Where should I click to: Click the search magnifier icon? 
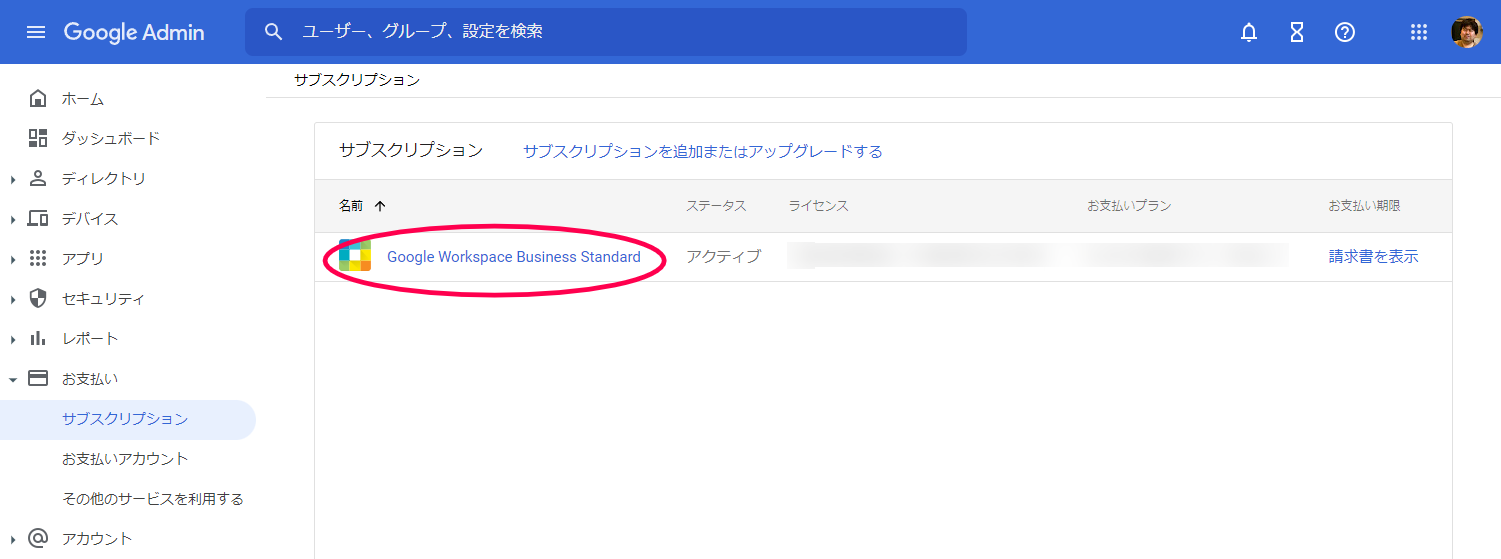(274, 32)
